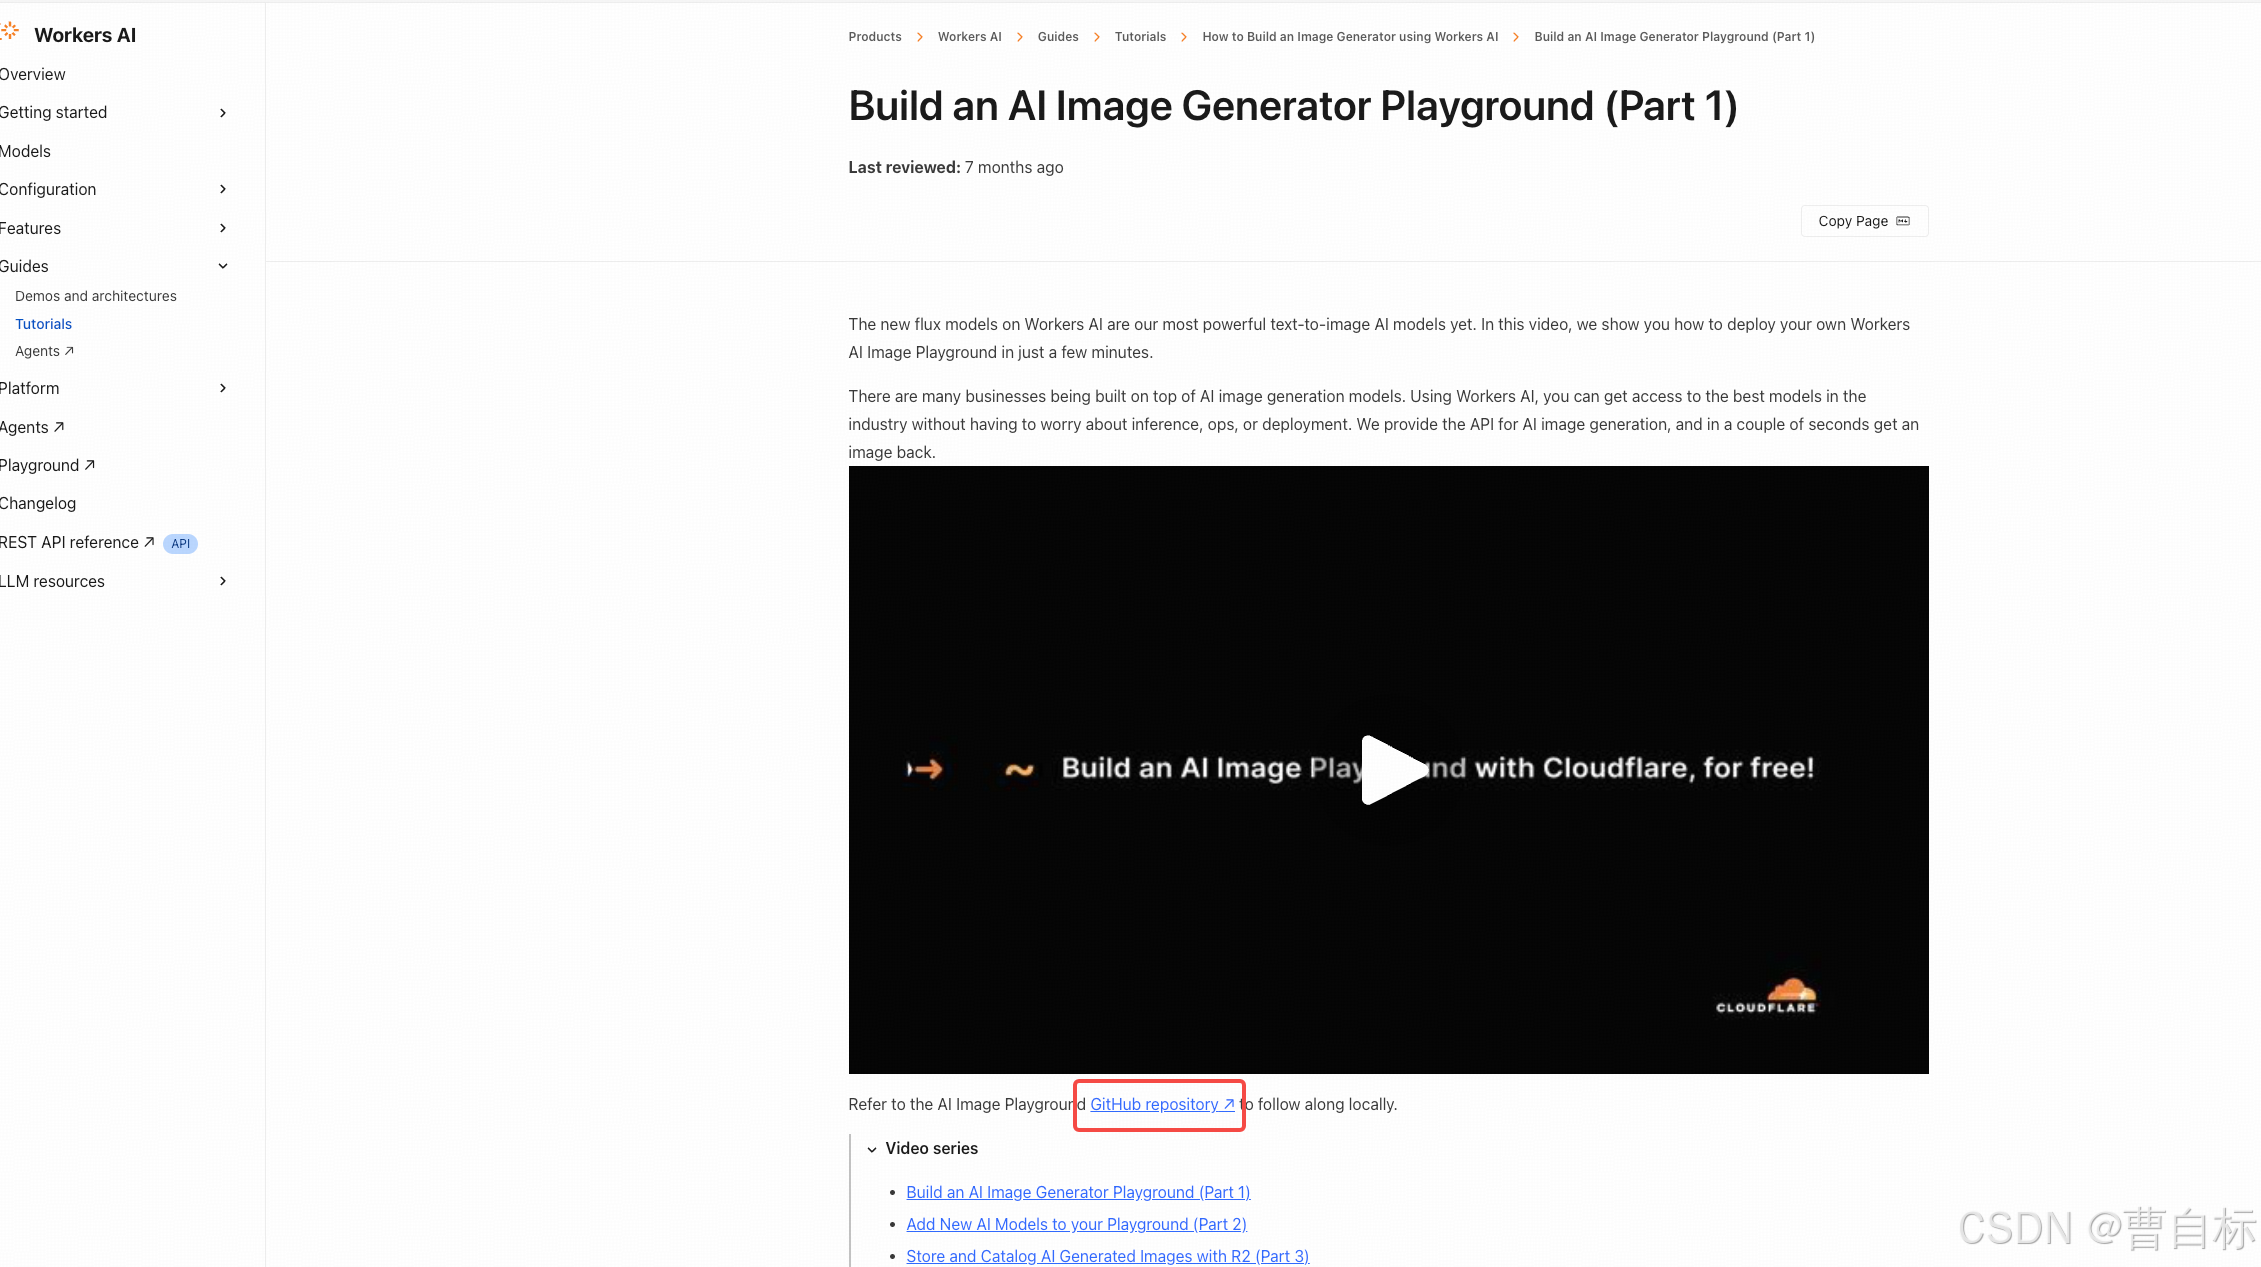The image size is (2261, 1267).
Task: Expand the LLM resources section
Action: click(222, 581)
